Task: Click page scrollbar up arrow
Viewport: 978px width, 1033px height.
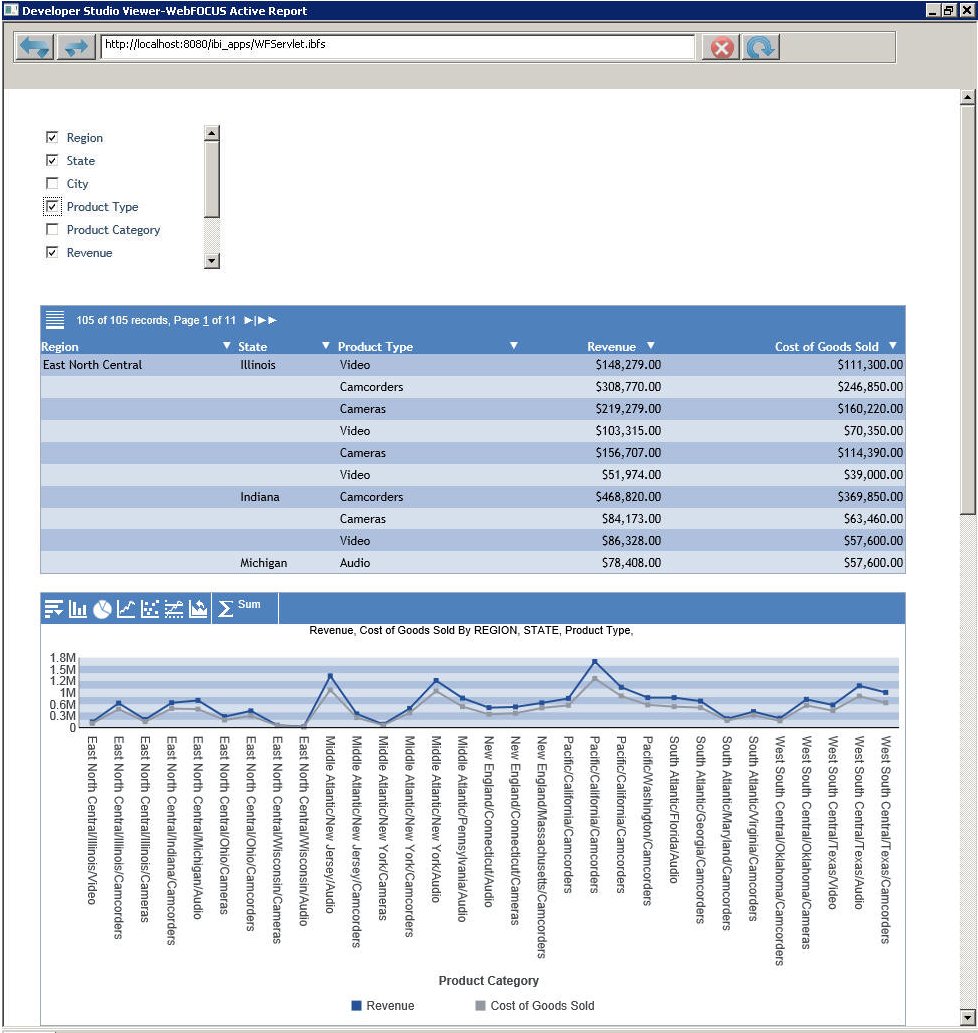Action: pyautogui.click(x=967, y=98)
